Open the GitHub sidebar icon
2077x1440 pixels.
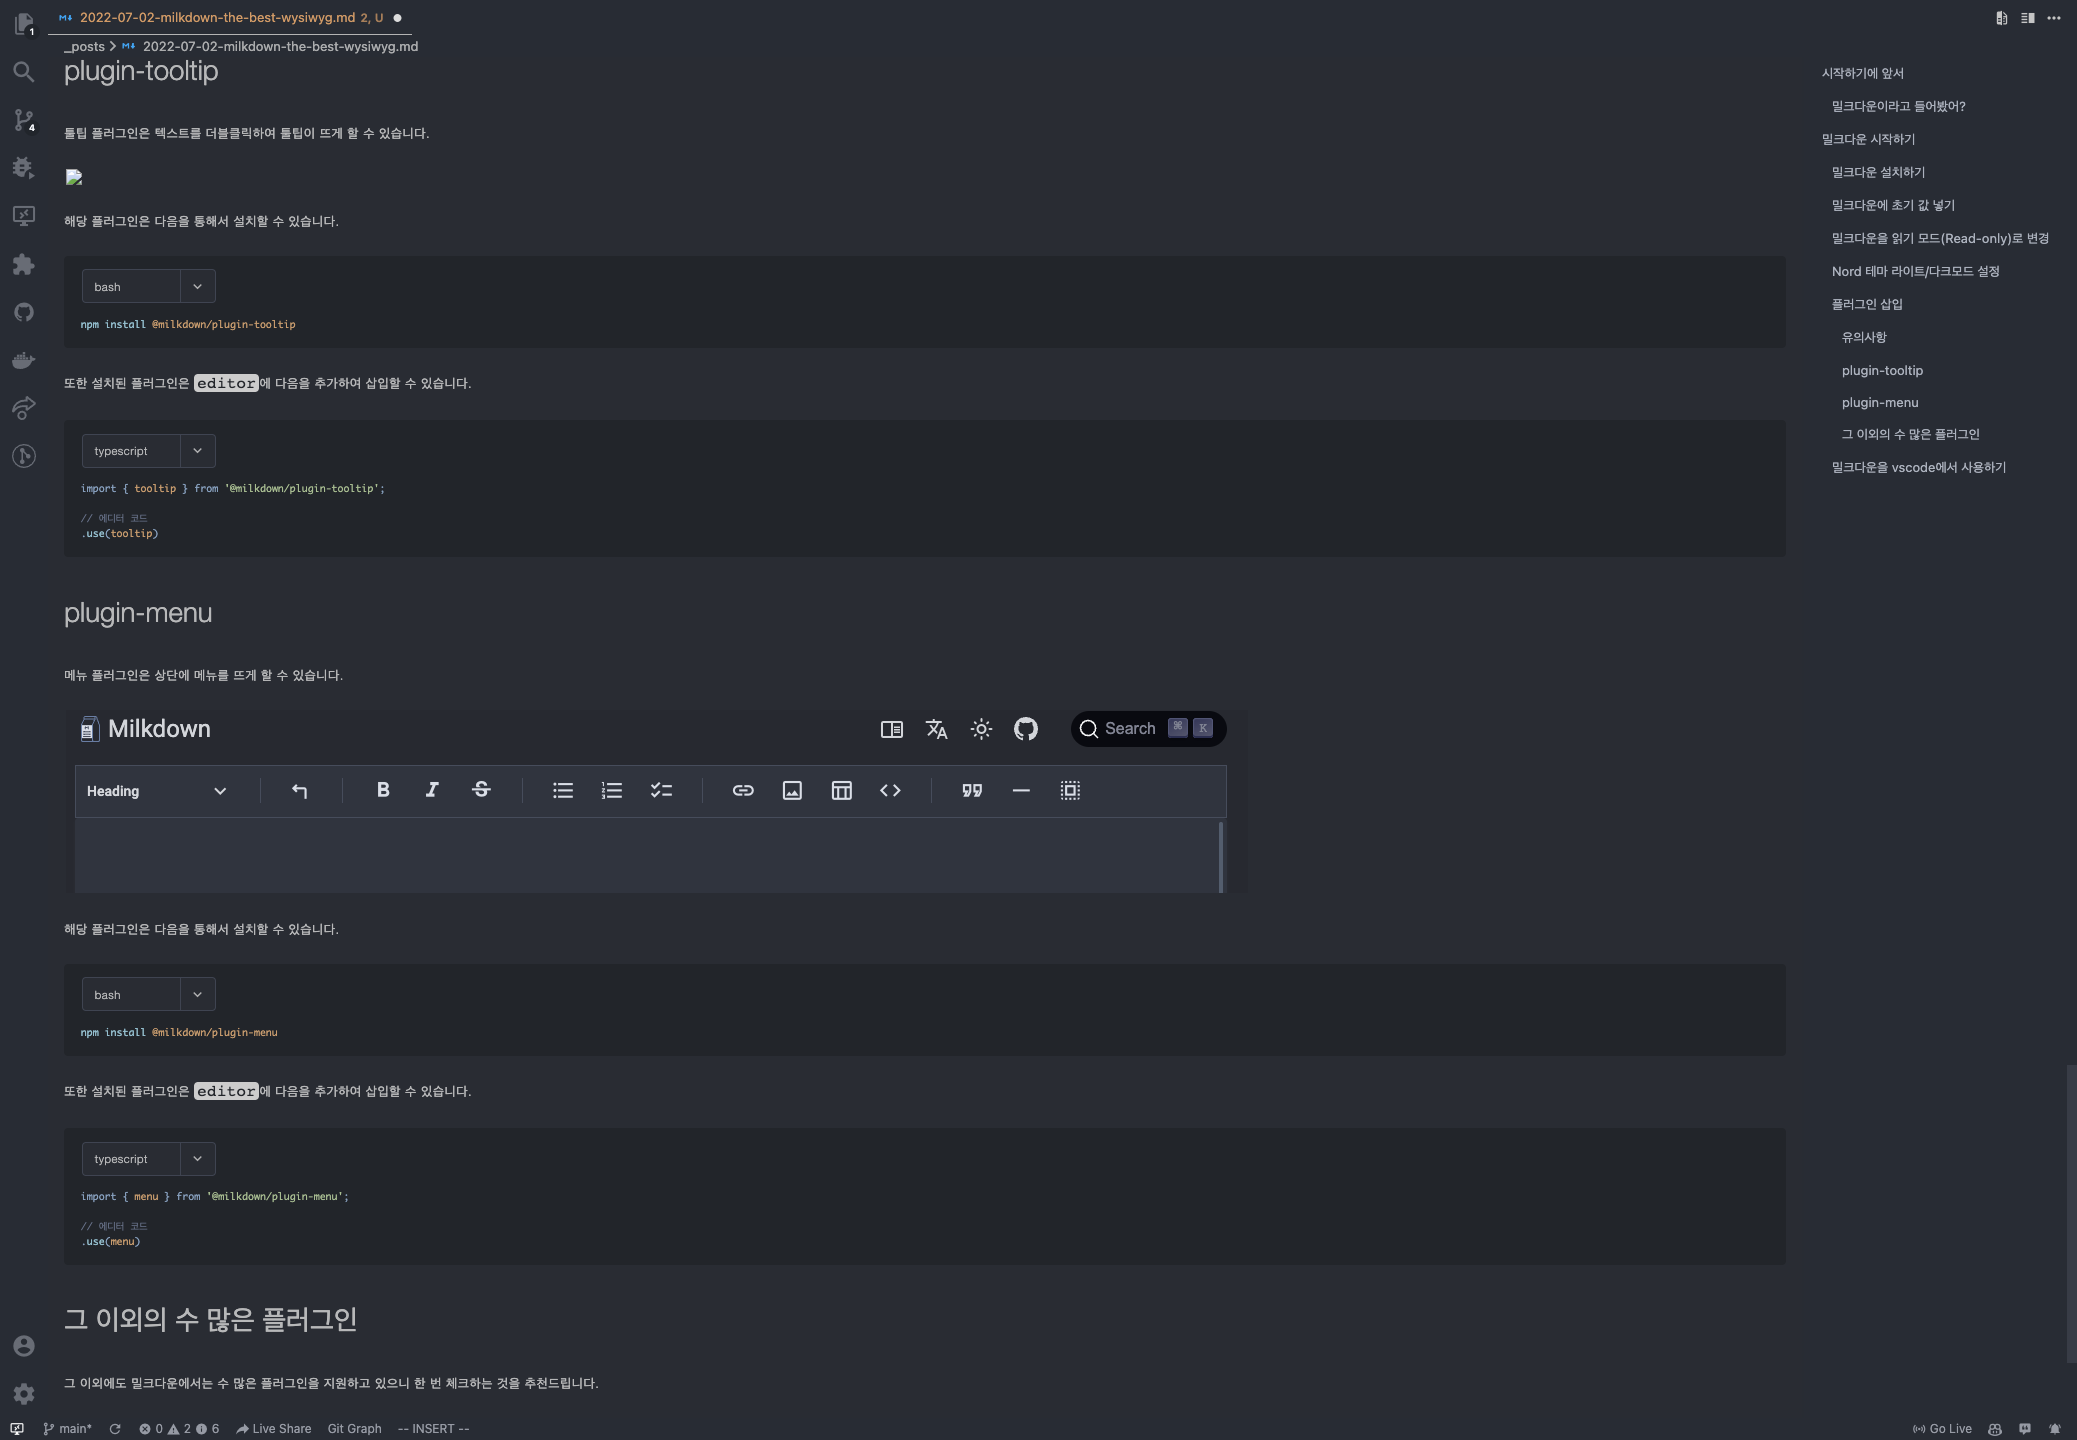24,312
